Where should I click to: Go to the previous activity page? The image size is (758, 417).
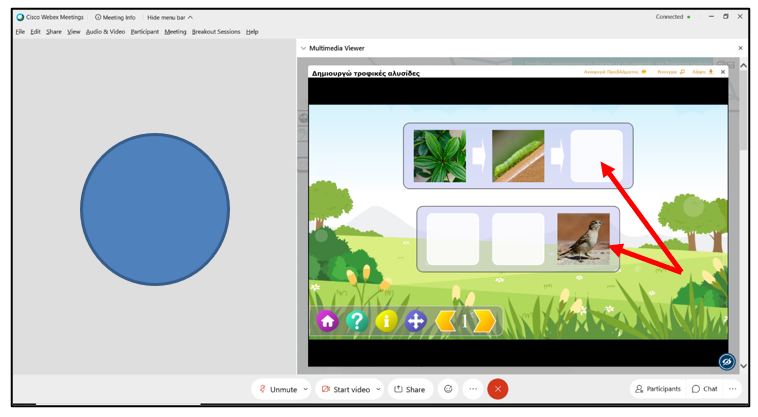click(x=446, y=321)
